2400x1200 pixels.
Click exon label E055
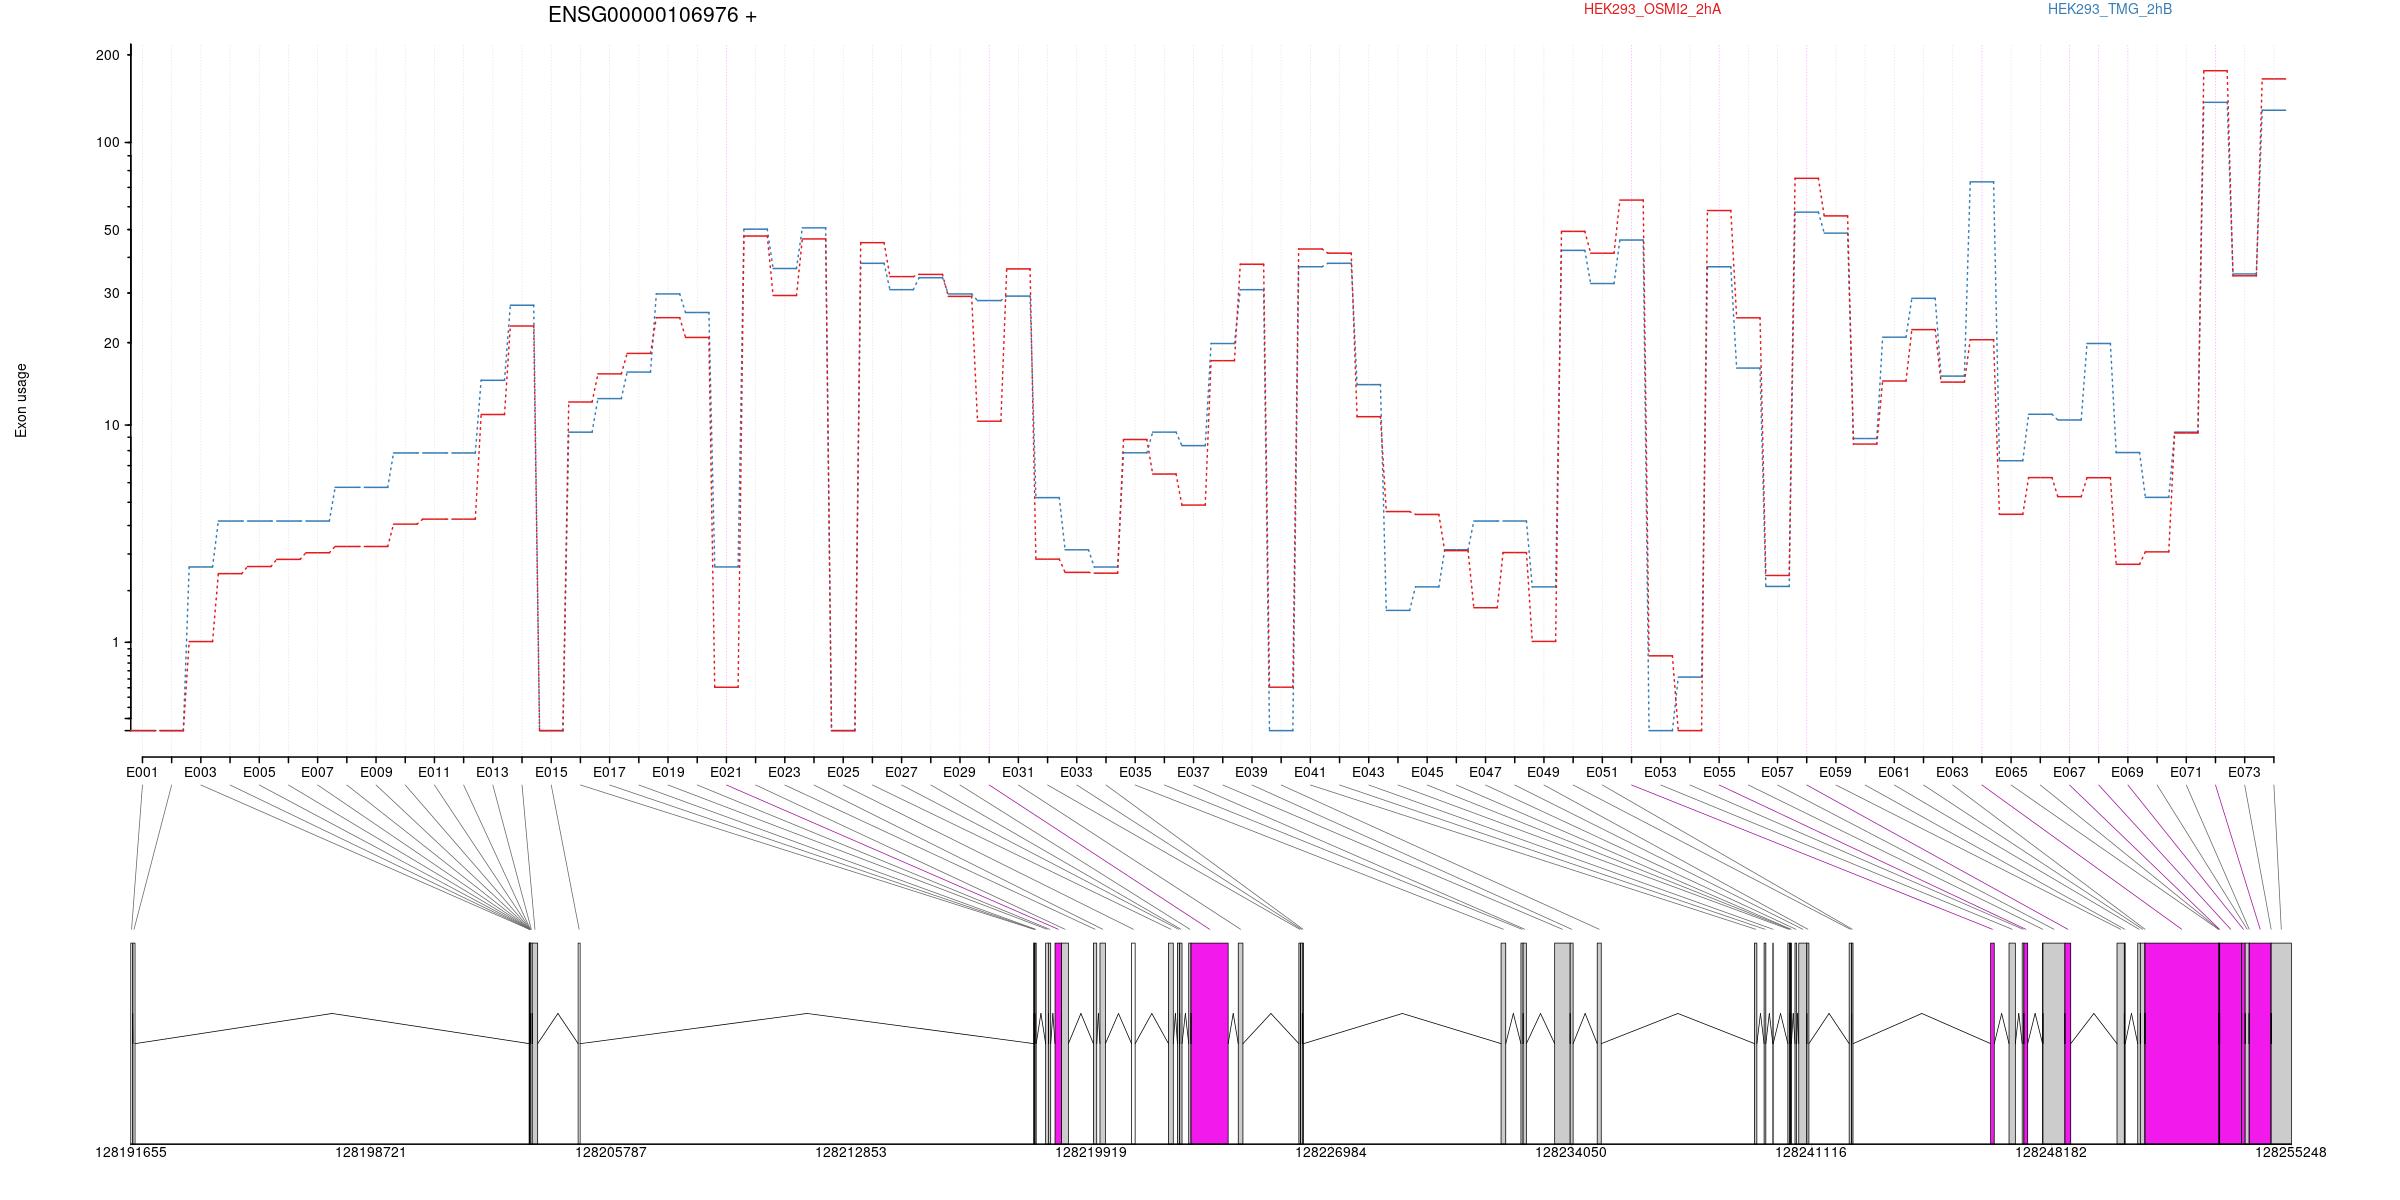tap(1719, 772)
